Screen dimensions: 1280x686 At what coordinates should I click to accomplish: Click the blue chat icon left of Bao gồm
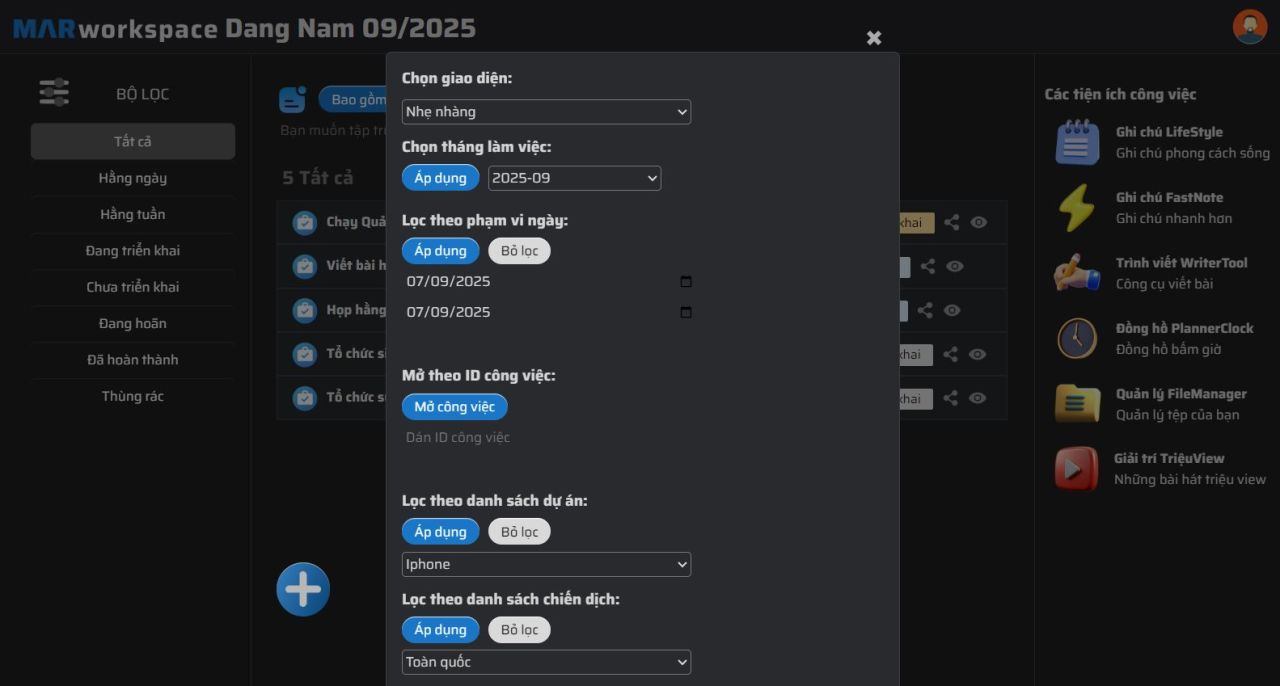point(293,99)
